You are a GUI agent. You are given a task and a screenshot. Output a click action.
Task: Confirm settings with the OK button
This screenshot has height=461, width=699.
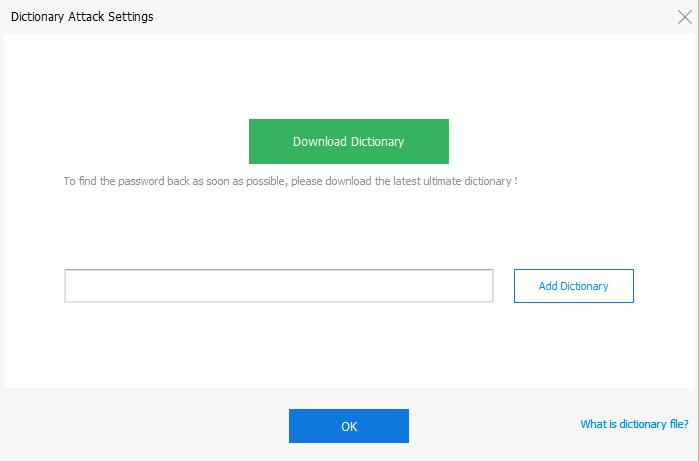(x=349, y=426)
